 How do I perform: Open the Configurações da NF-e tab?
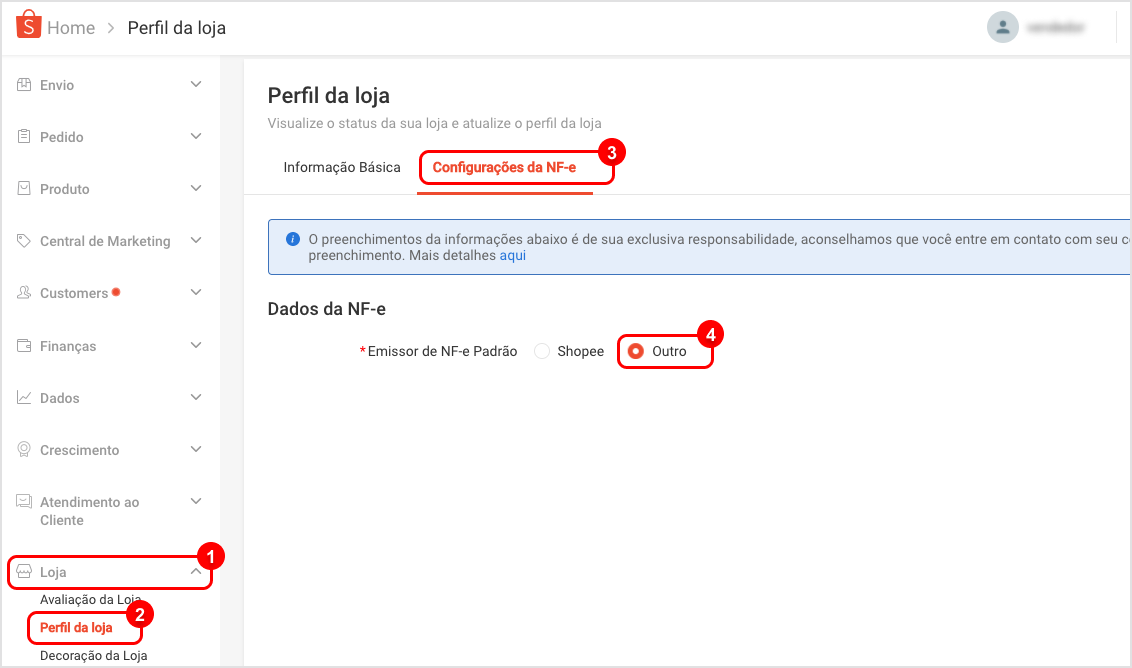[x=504, y=168]
